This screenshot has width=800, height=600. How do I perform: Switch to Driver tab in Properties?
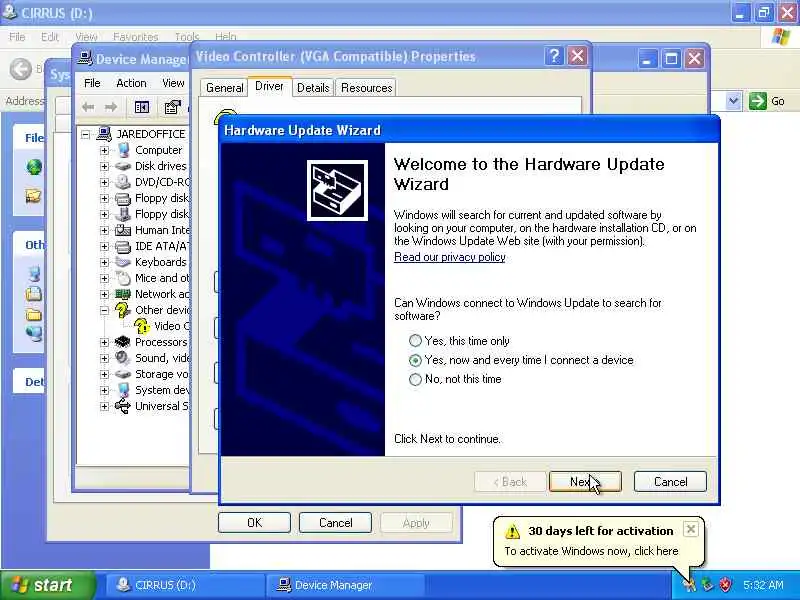(269, 86)
